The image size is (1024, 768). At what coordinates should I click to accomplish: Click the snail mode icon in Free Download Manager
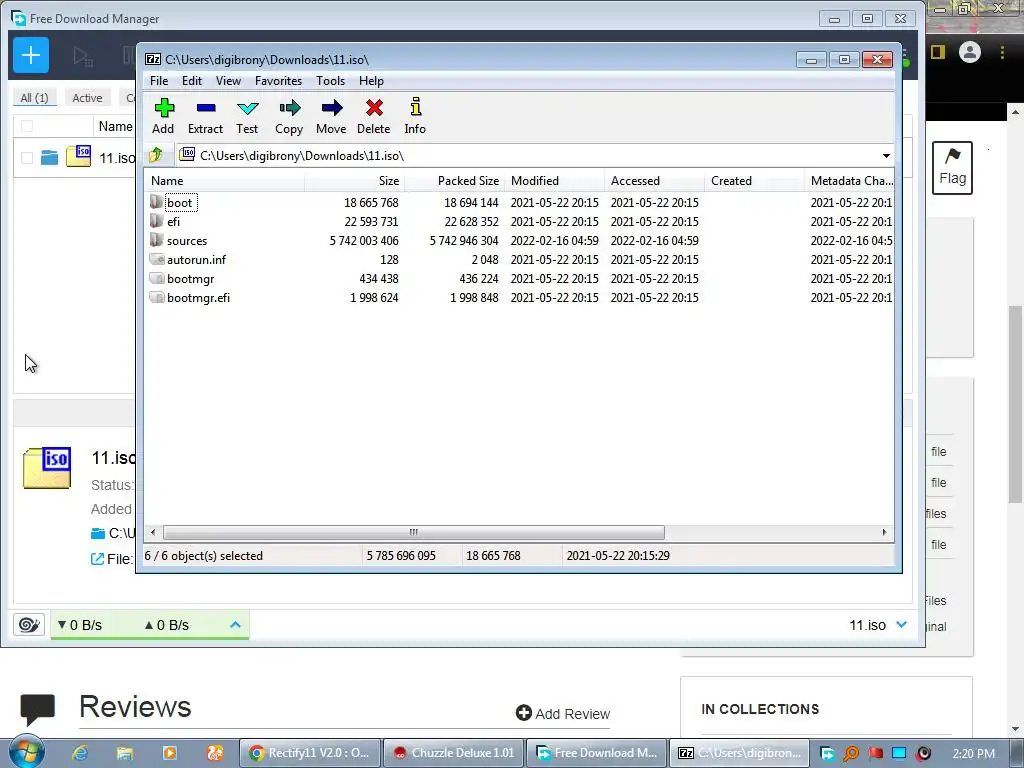(x=29, y=625)
